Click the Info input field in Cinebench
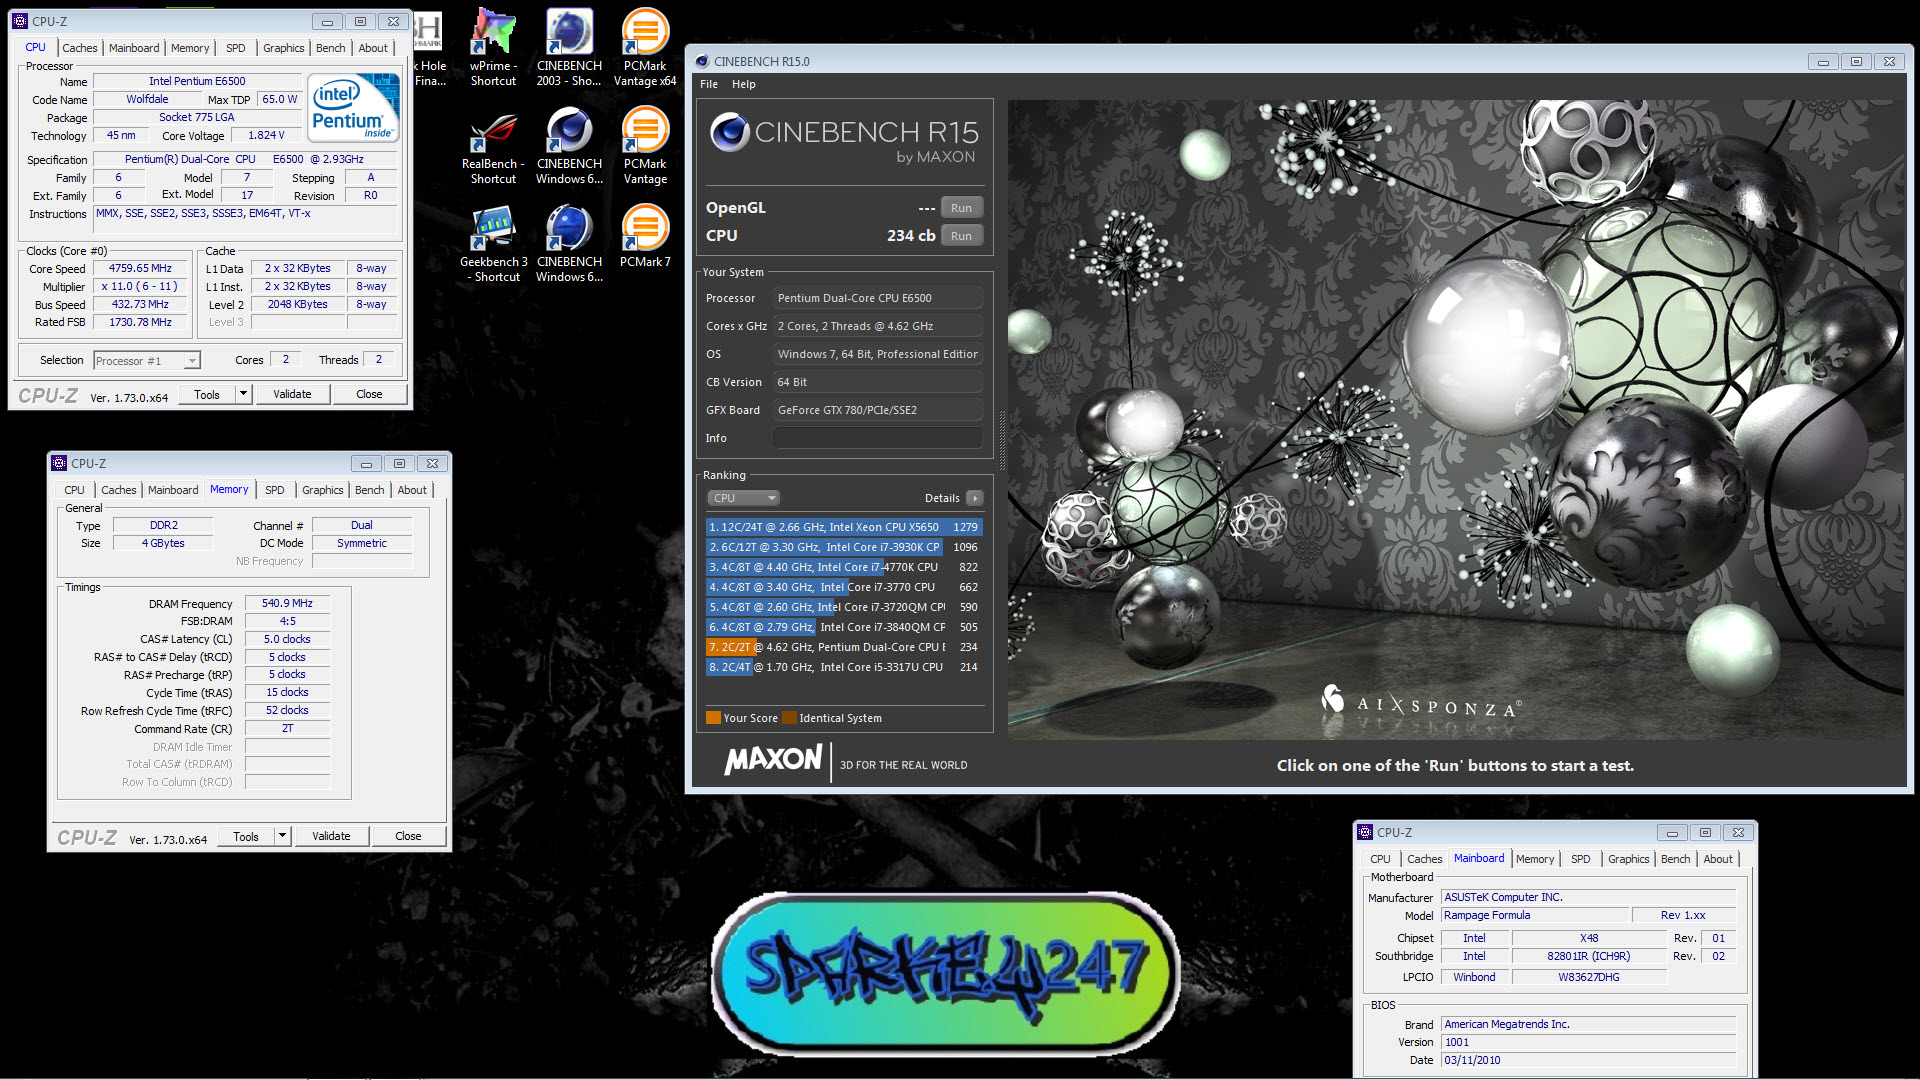Image resolution: width=1920 pixels, height=1080 pixels. click(877, 438)
